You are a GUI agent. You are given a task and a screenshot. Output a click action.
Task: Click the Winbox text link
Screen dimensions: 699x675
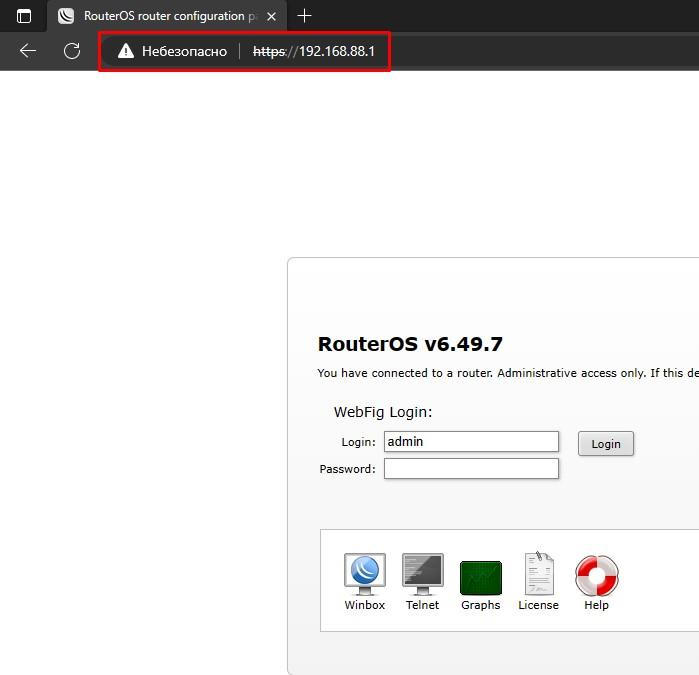364,605
